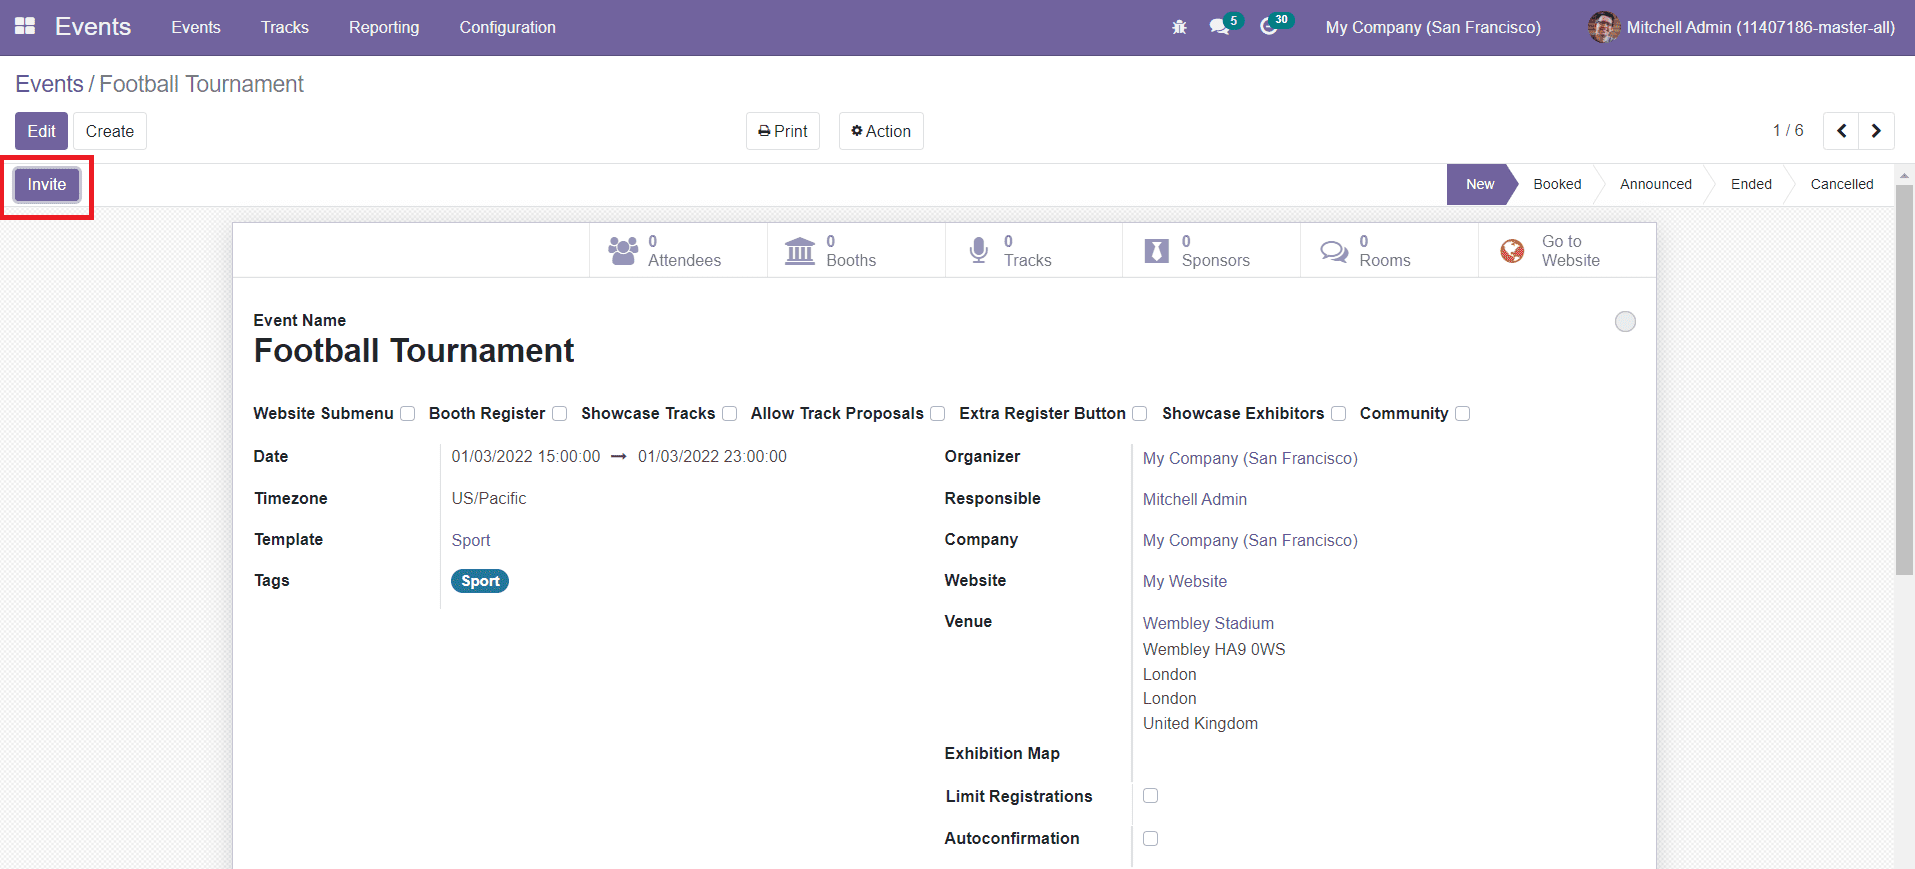
Task: Open the Events menu item
Action: tap(196, 27)
